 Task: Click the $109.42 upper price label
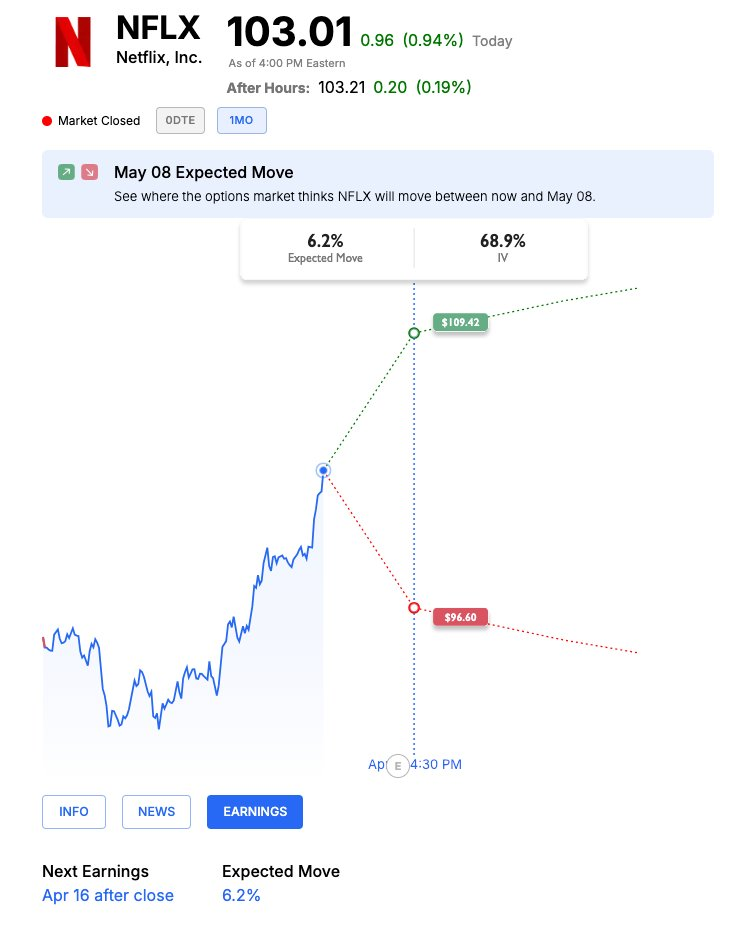point(460,323)
